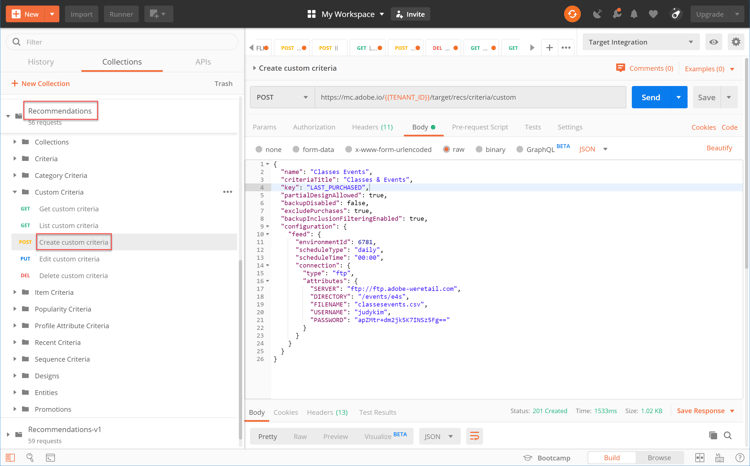Click the blue Send button

pos(651,97)
